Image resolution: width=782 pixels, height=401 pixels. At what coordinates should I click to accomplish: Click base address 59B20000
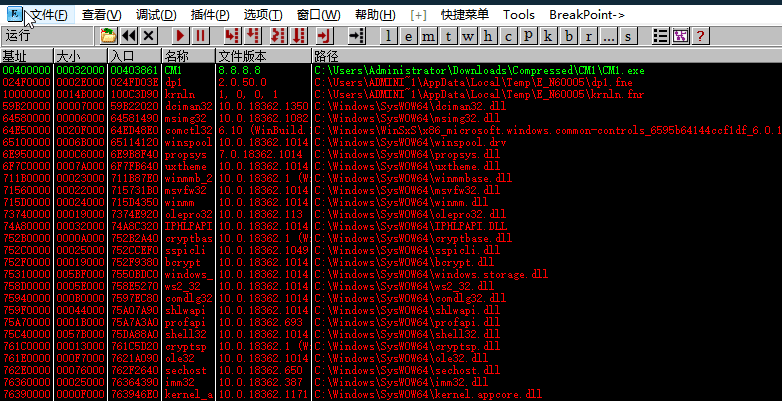pos(26,106)
